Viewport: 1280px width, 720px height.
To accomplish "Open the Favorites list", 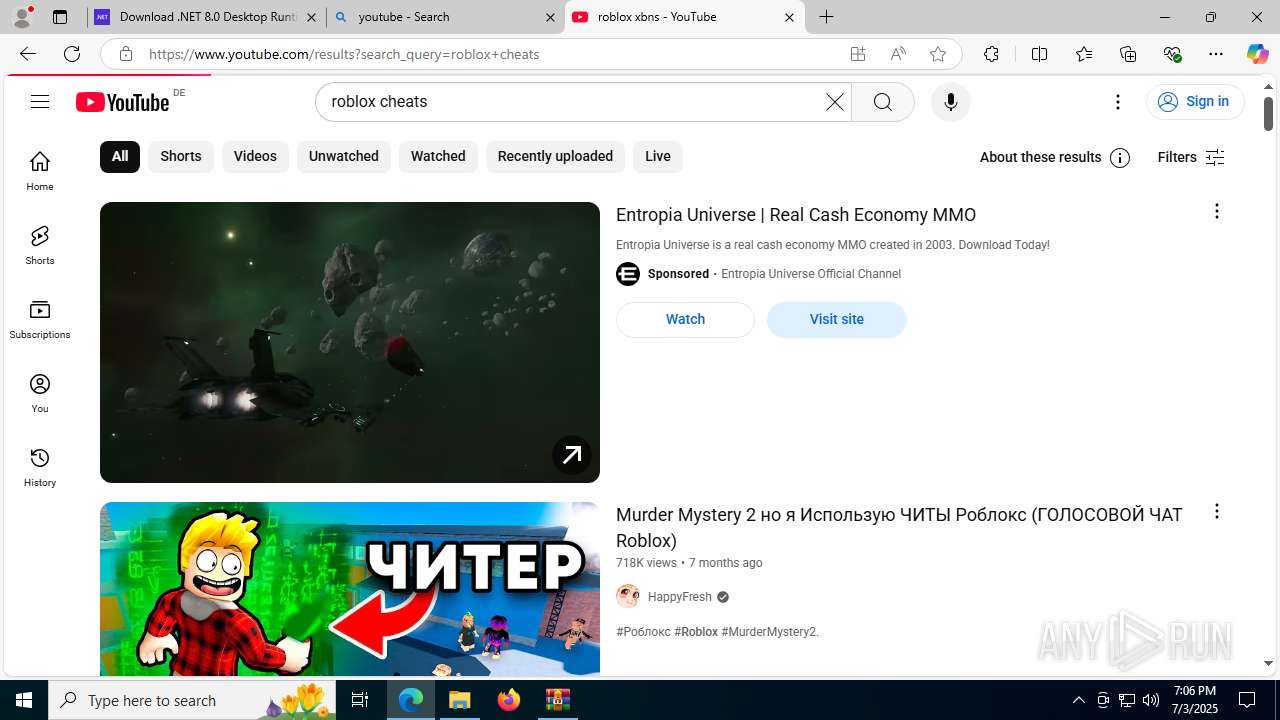I will 1084,54.
